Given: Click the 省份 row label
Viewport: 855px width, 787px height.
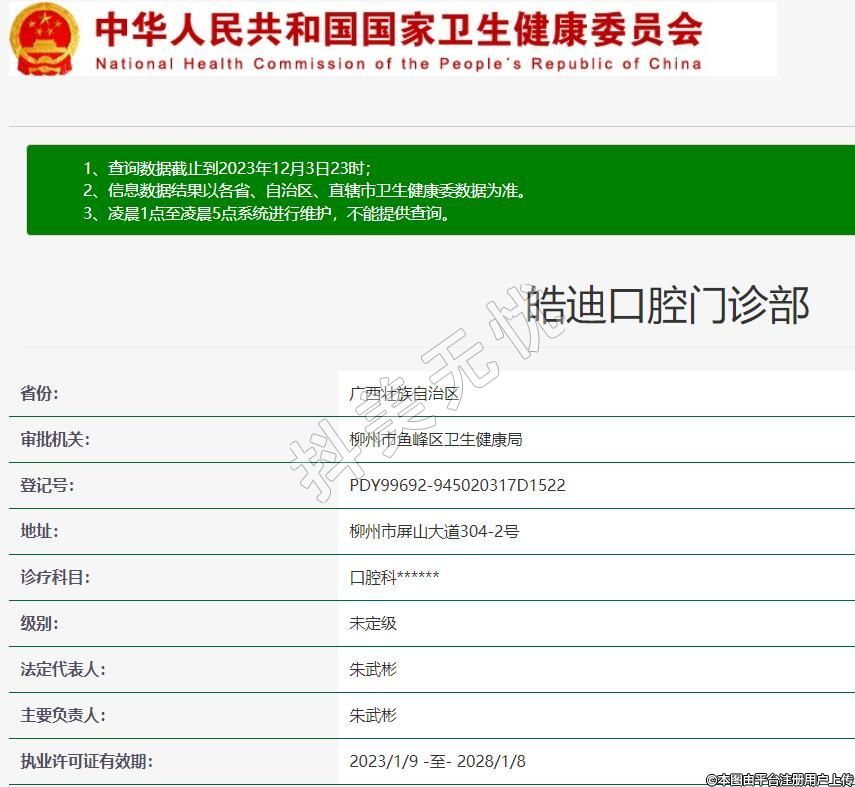Looking at the screenshot, I should (x=40, y=393).
